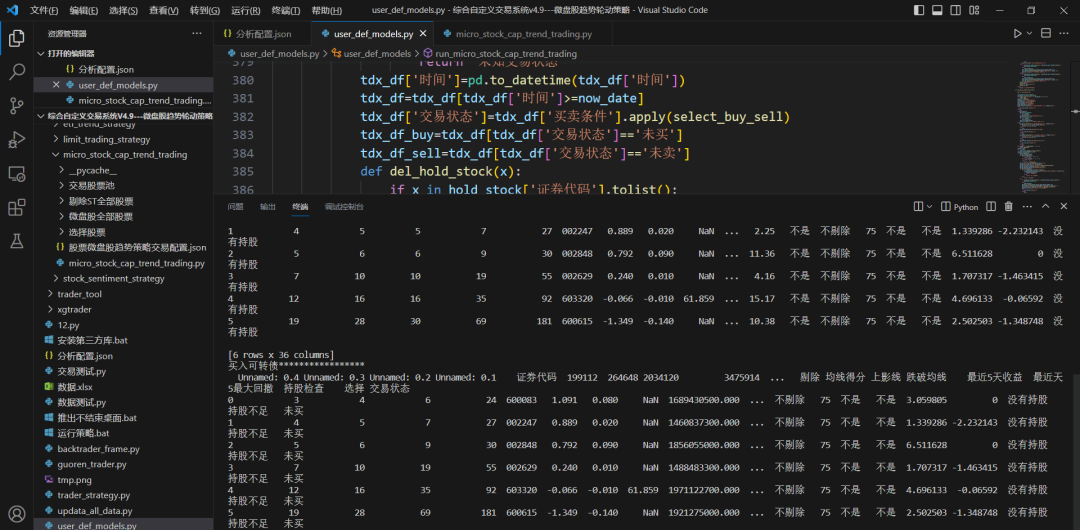The image size is (1080, 530).
Task: Open the 转到(G) menu
Action: [x=205, y=10]
